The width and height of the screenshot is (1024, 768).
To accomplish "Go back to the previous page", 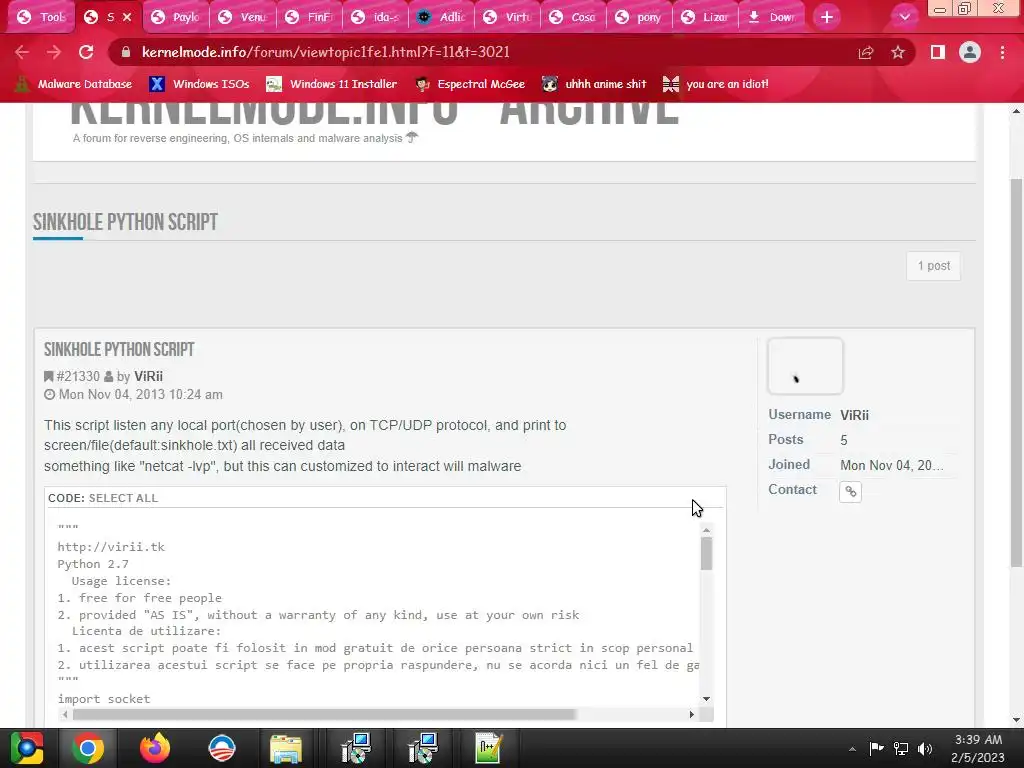I will tap(22, 52).
